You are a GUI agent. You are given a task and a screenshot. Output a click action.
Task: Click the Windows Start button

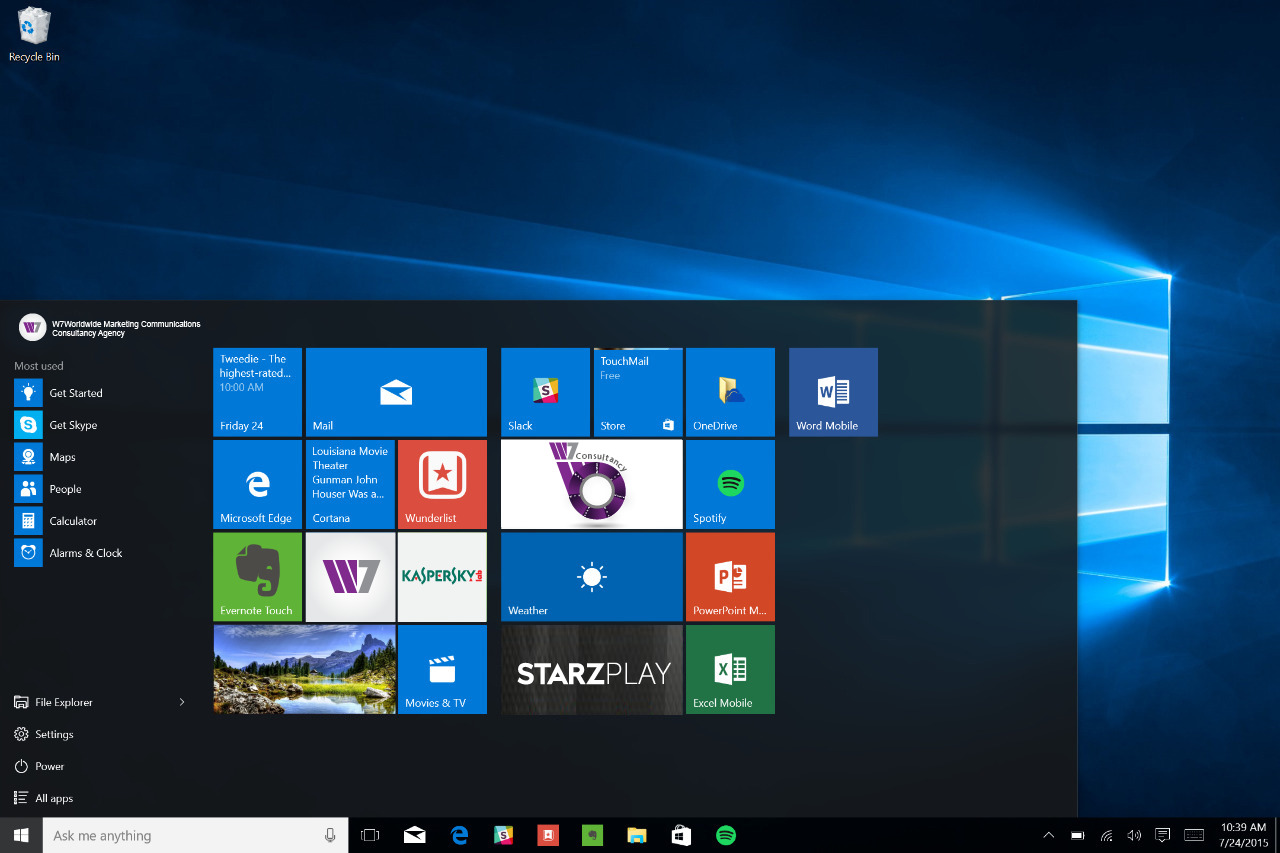click(x=21, y=835)
